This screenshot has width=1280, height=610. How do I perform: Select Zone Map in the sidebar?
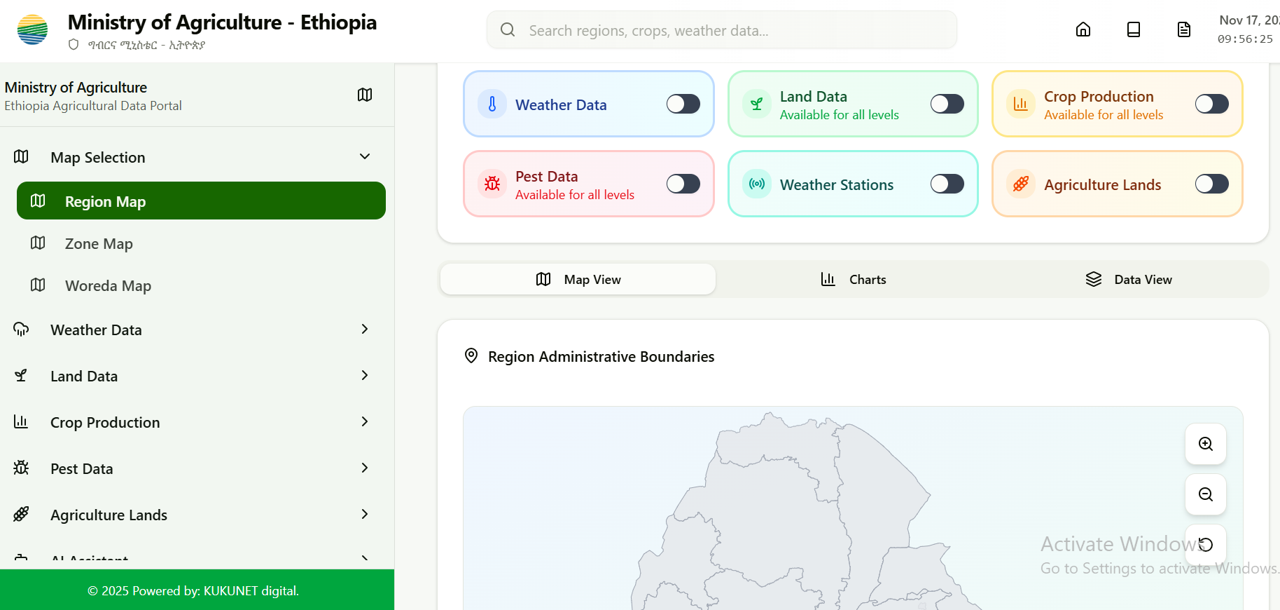[97, 243]
